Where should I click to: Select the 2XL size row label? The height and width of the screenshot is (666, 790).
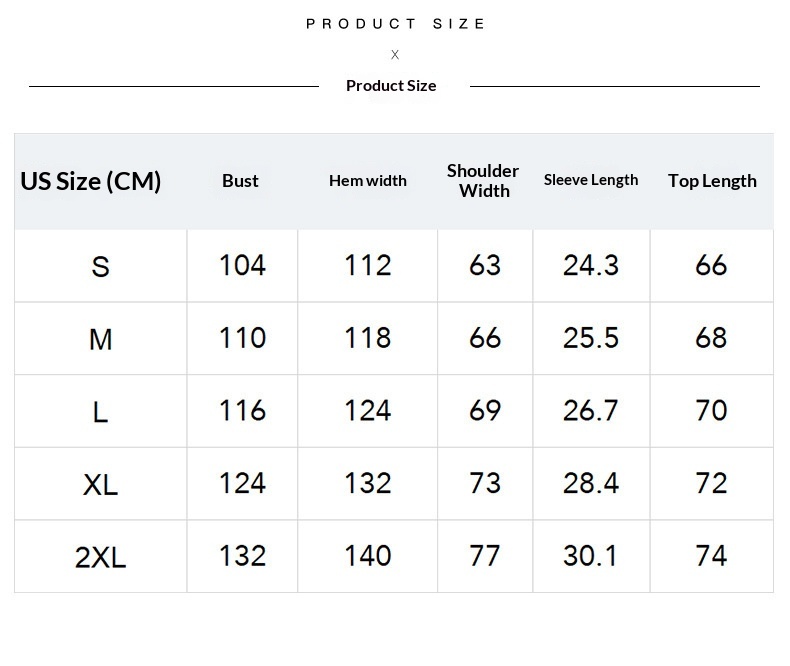tap(100, 557)
